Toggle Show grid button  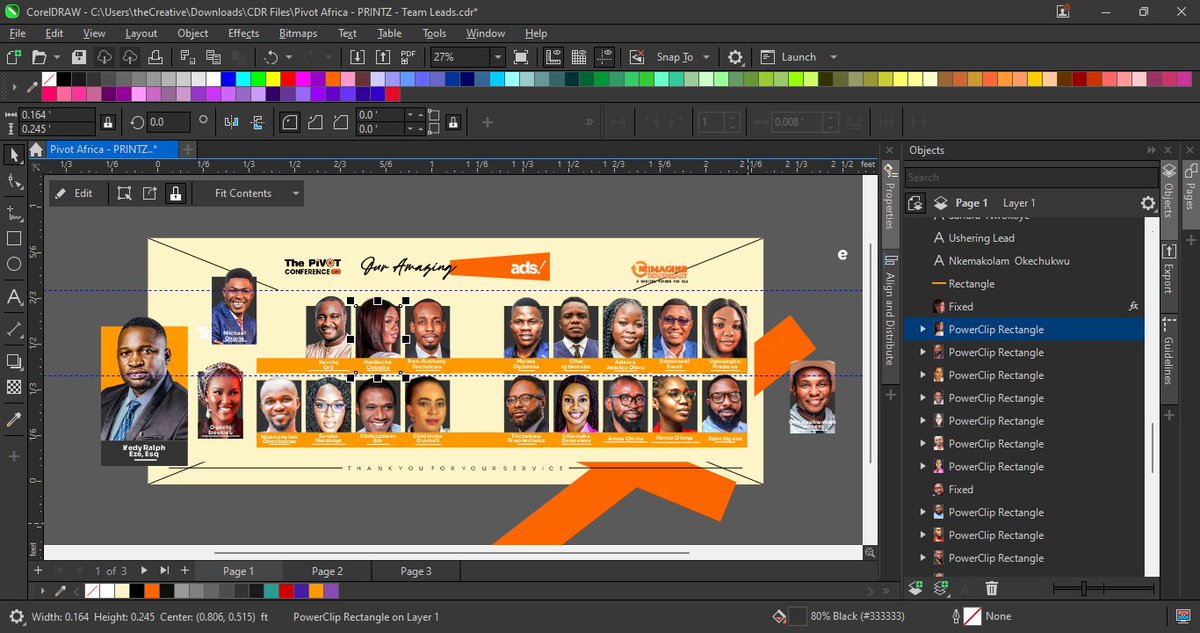pos(578,57)
